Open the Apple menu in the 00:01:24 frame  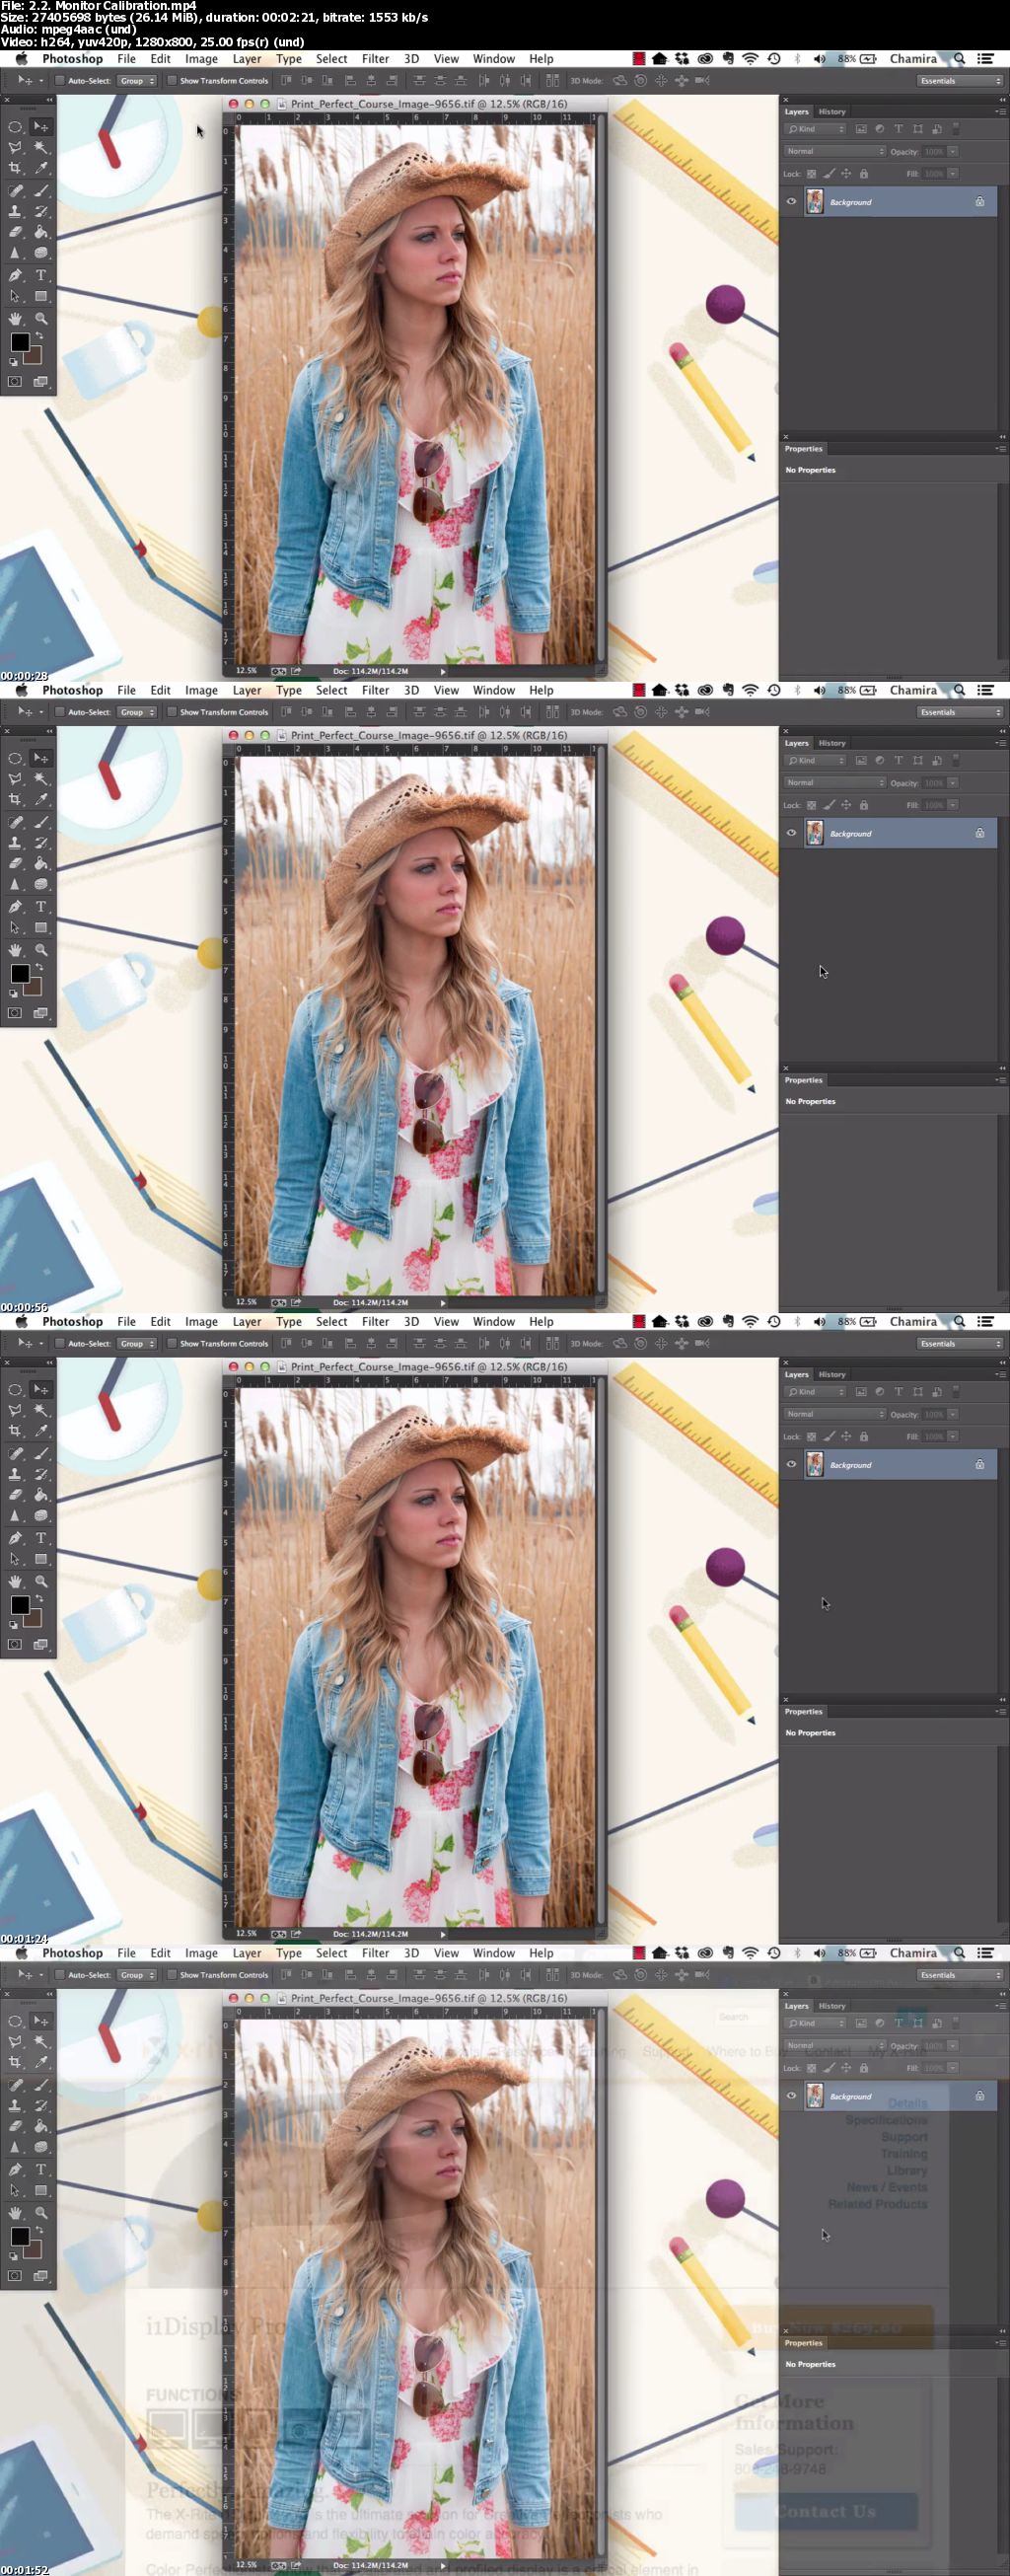point(21,1321)
